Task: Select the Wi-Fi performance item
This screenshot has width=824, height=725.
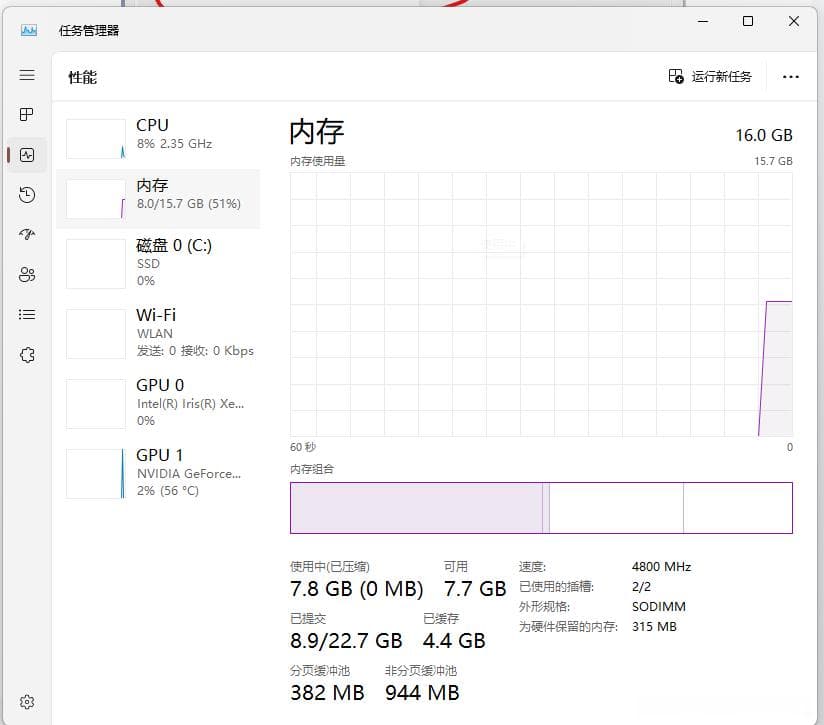Action: point(158,333)
